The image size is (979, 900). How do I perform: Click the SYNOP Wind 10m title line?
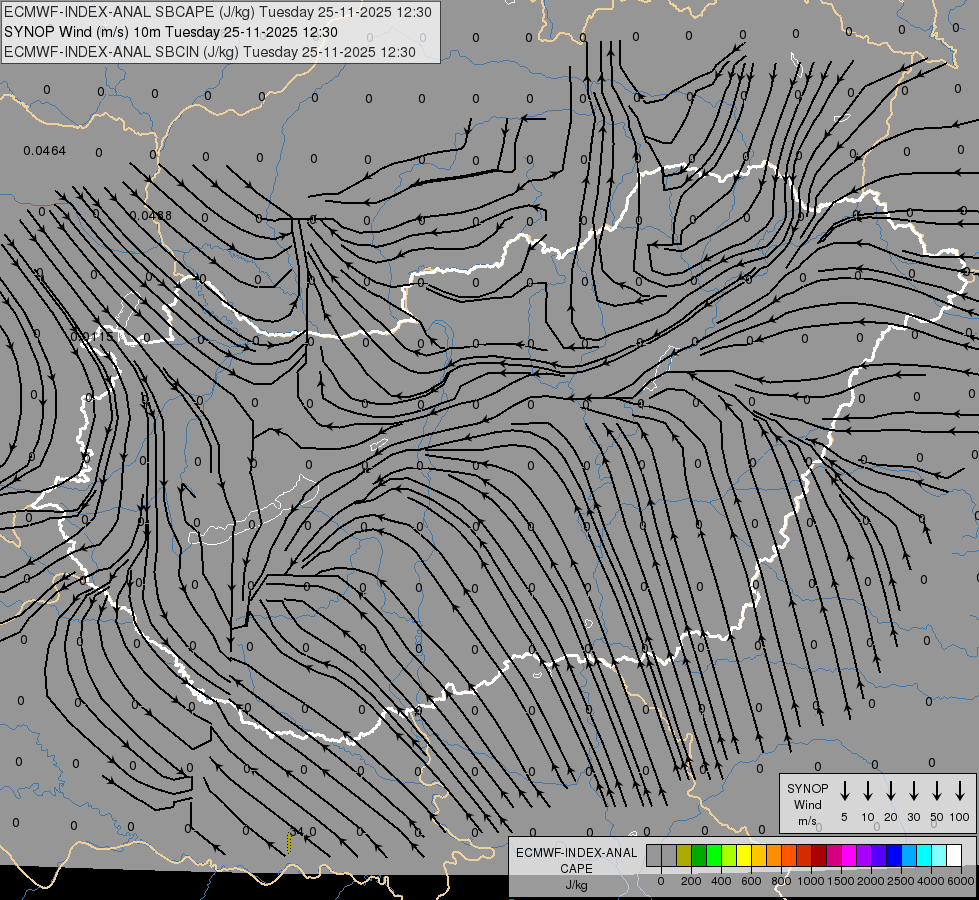(170, 32)
